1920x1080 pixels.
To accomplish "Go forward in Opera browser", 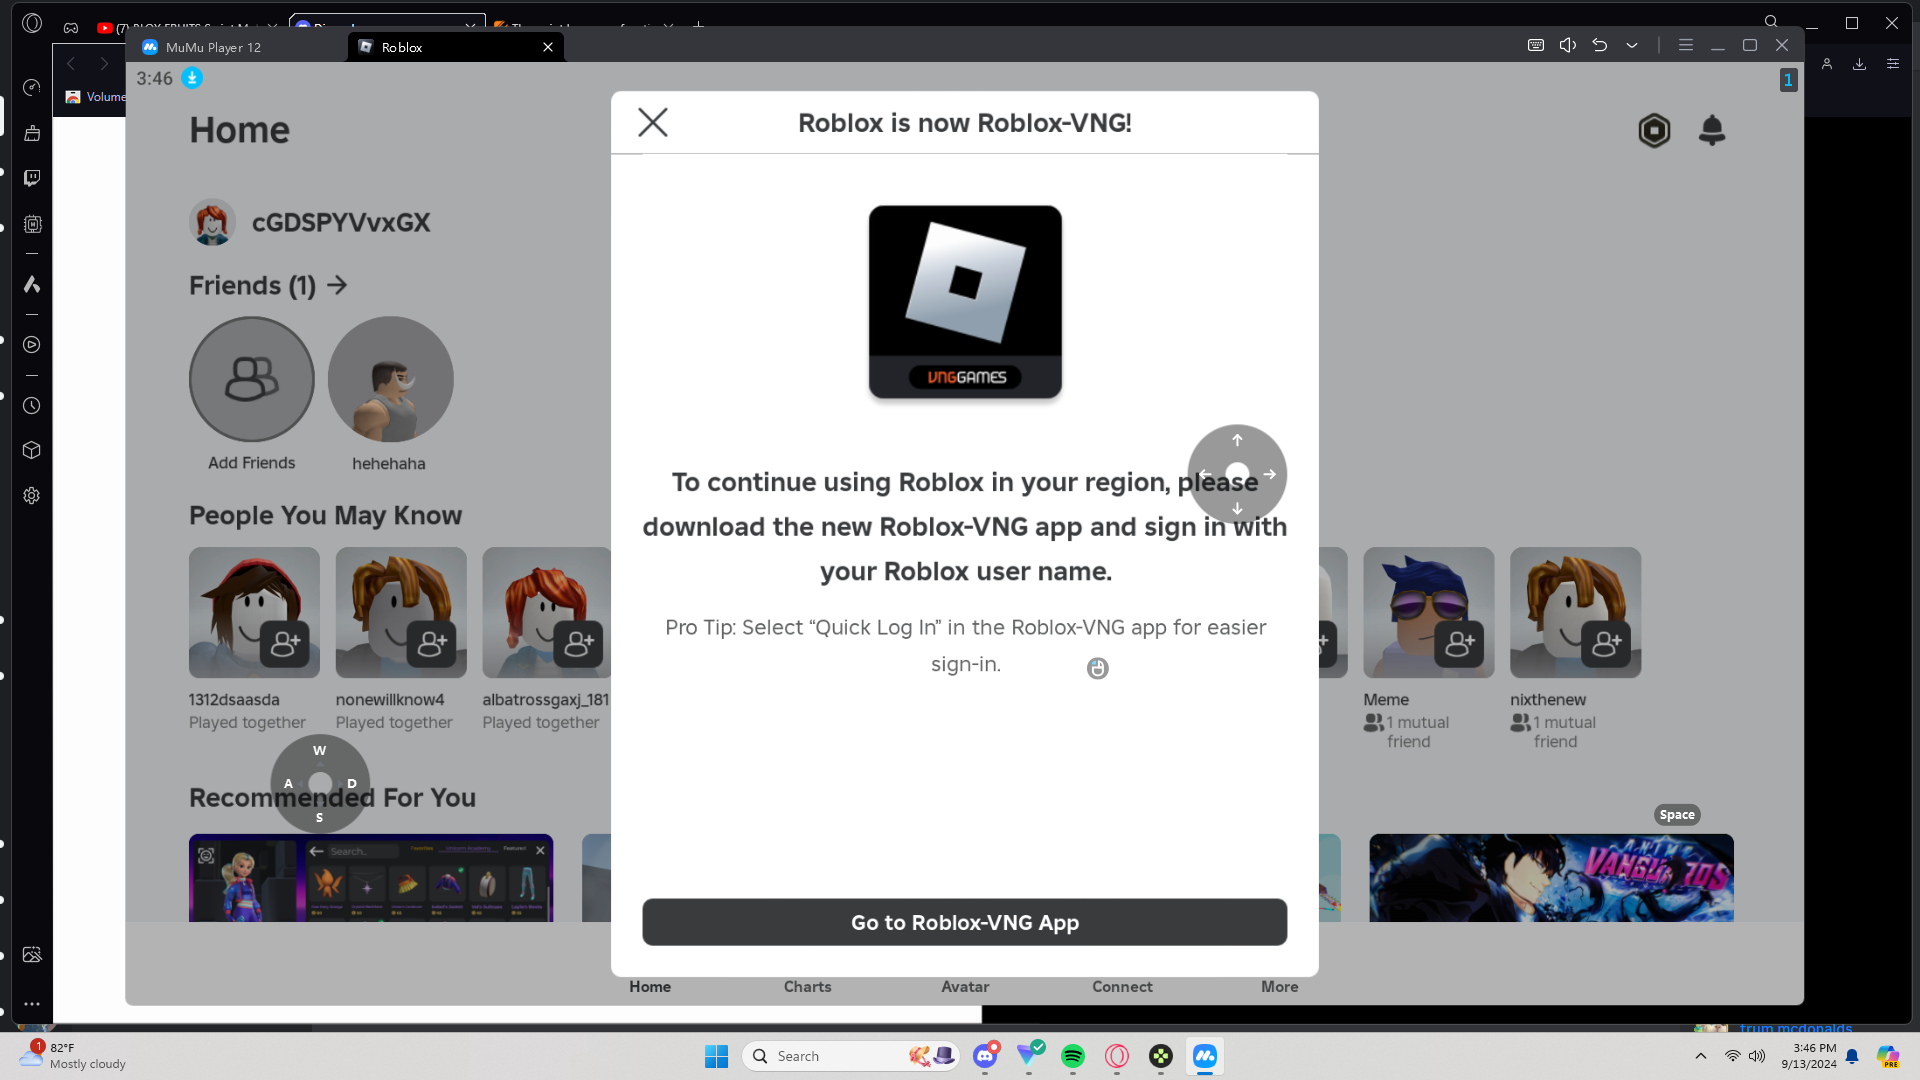I will (104, 64).
